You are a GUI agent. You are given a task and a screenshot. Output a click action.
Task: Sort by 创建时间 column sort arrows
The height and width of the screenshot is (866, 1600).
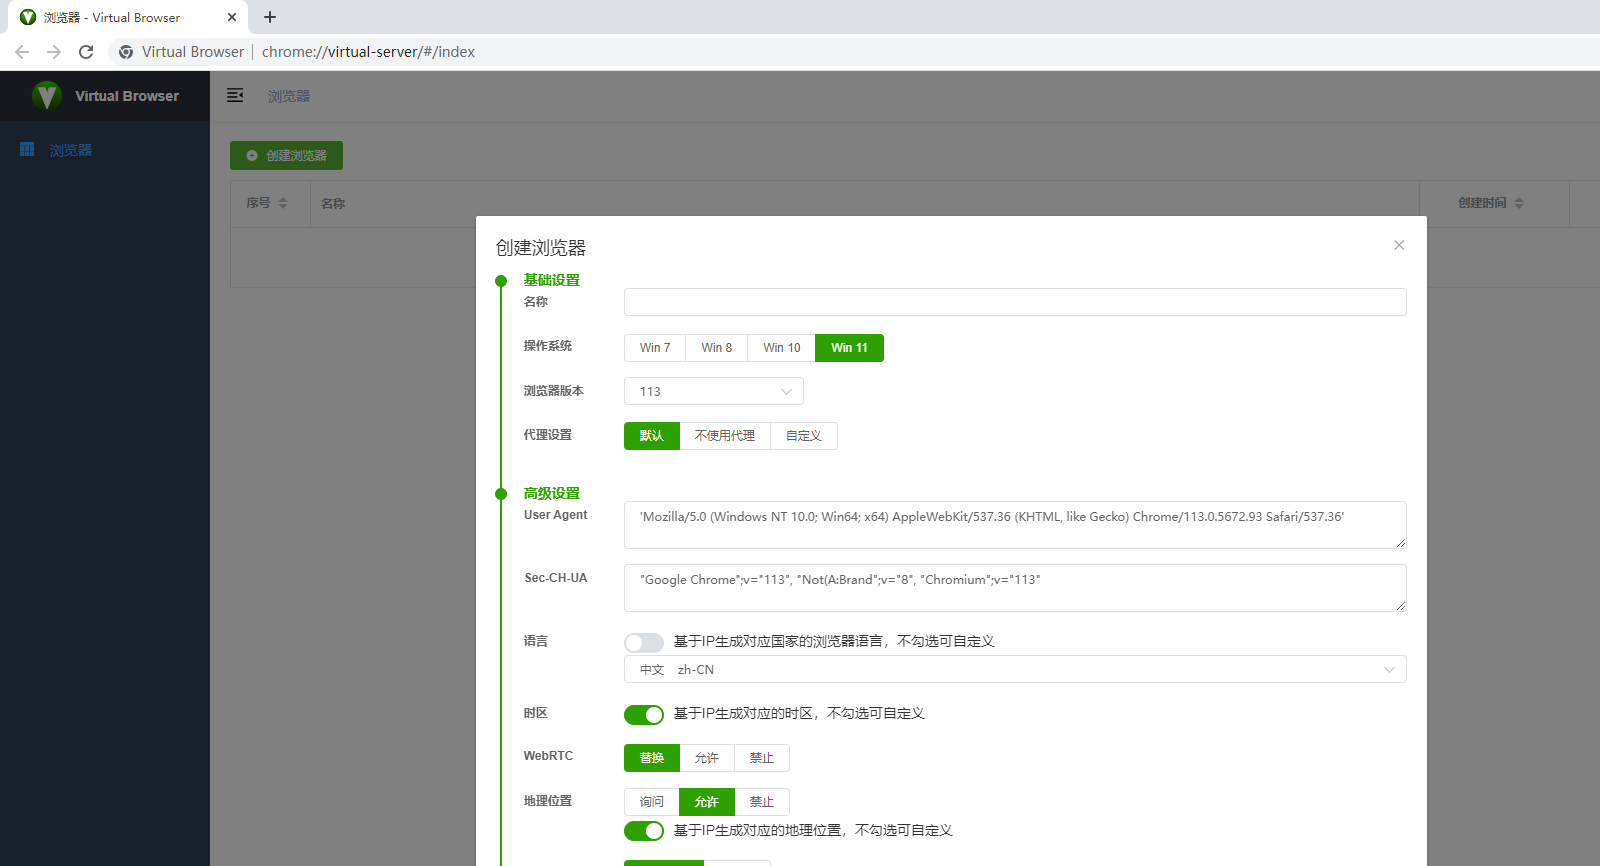1519,203
